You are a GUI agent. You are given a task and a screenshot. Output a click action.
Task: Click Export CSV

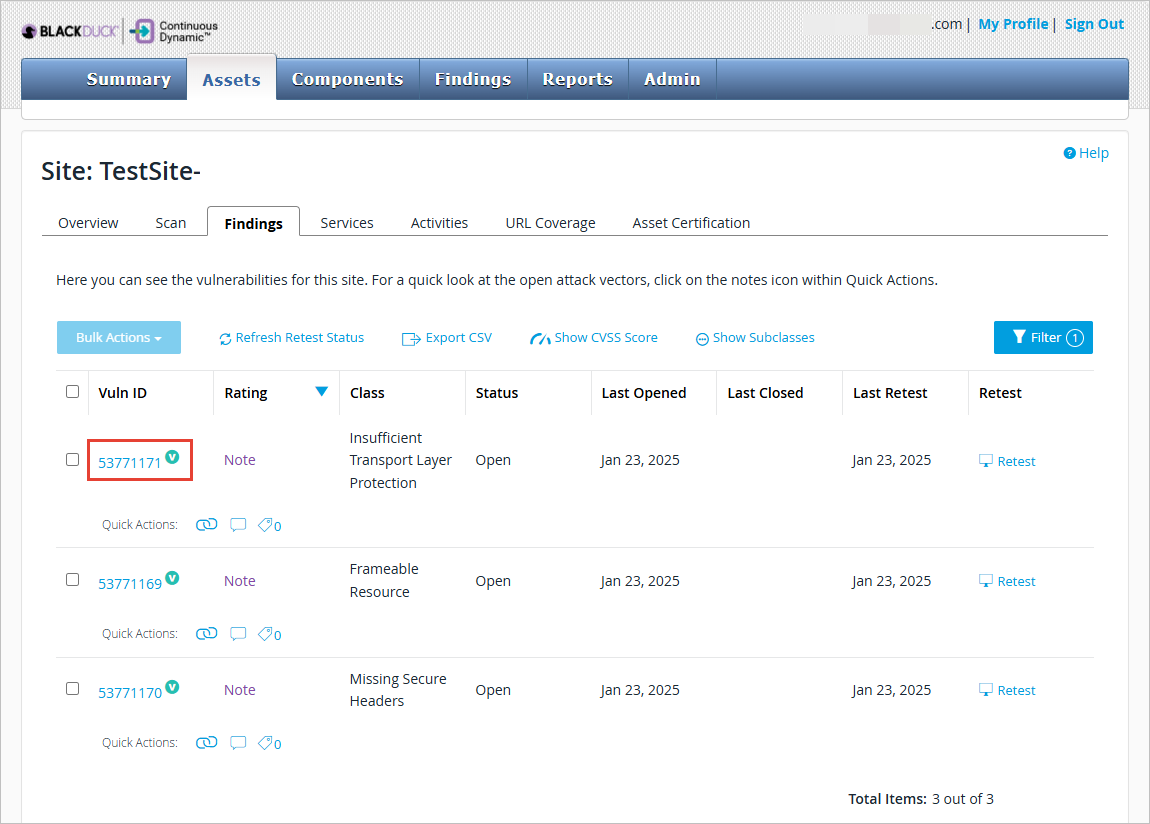click(x=447, y=338)
